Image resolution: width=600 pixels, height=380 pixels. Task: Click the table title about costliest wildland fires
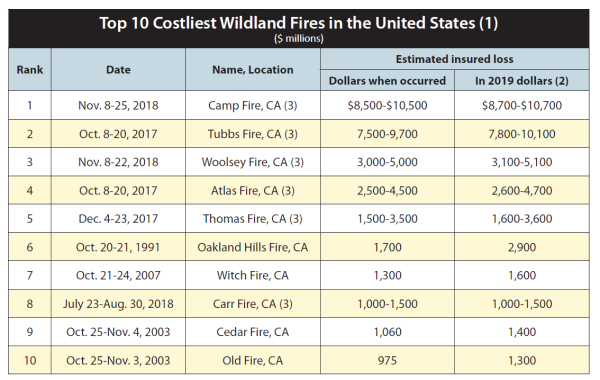(x=298, y=23)
